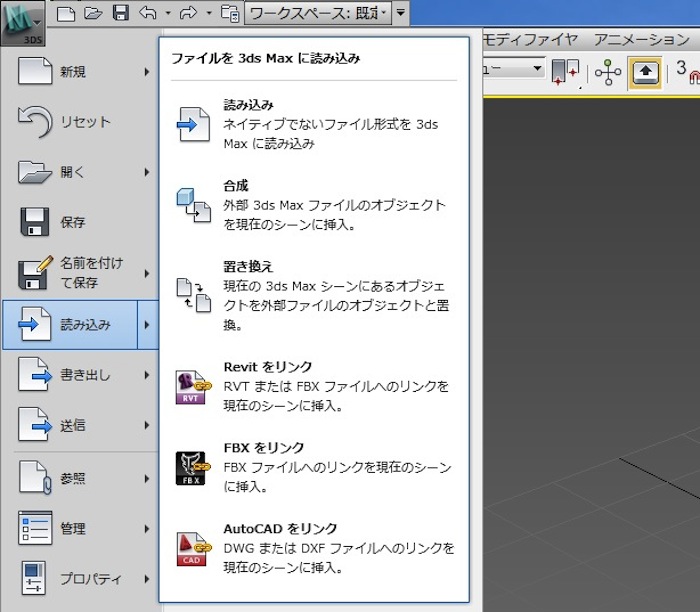This screenshot has height=612, width=700.
Task: Open the アニメーション menu
Action: click(641, 40)
